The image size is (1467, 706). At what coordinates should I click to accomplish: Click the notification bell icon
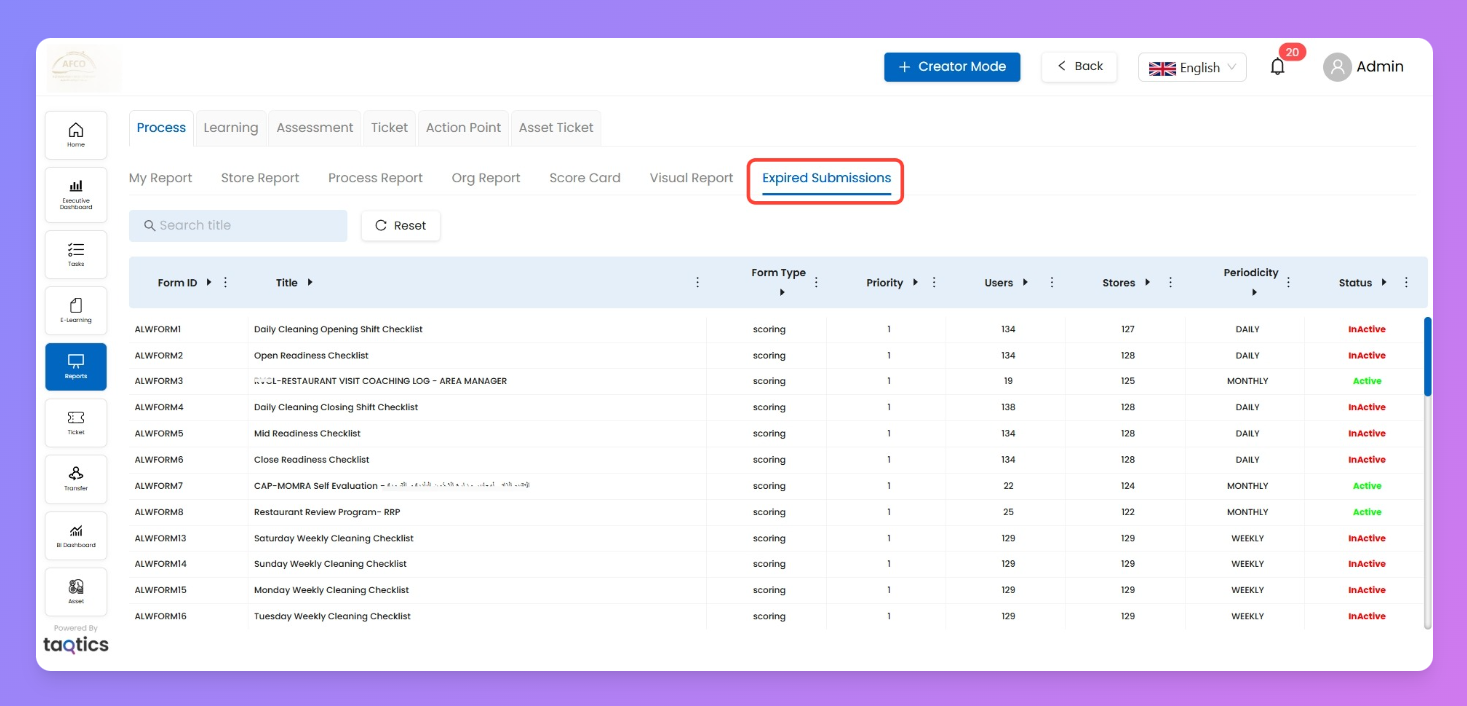1277,67
